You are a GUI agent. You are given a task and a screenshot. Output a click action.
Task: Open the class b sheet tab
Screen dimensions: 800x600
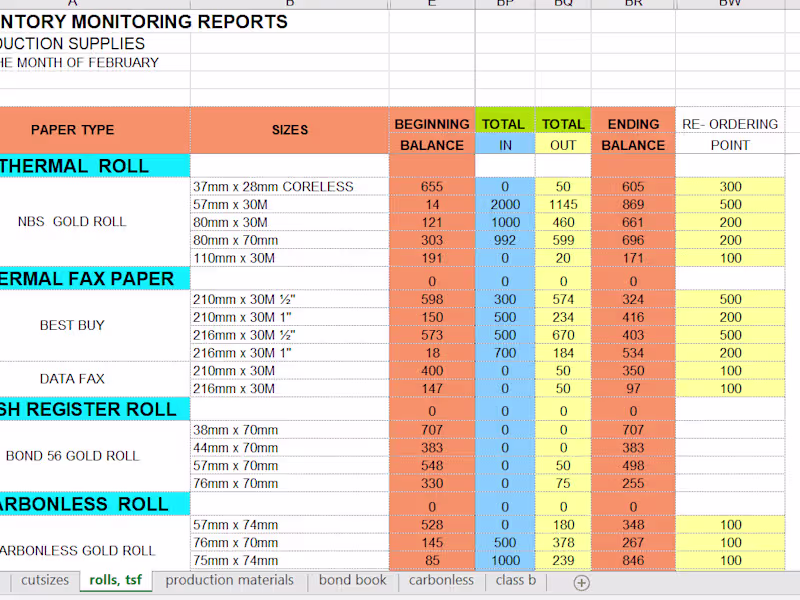point(515,580)
